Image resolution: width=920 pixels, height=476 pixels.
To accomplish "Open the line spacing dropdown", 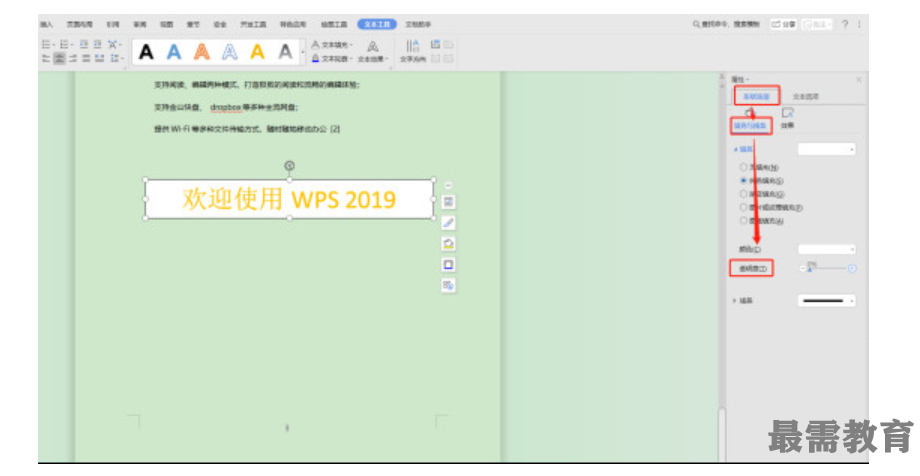I will (x=116, y=58).
